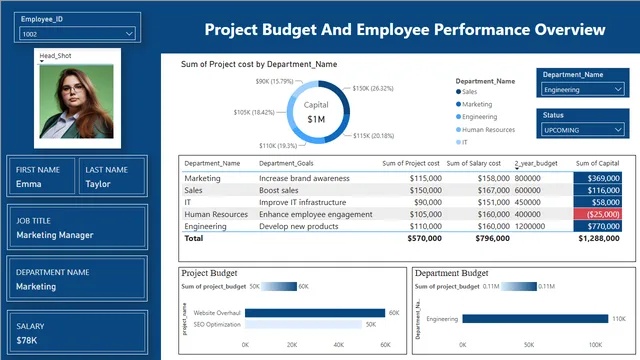Click the Human Resources department cell
The image size is (640, 360).
click(216, 214)
